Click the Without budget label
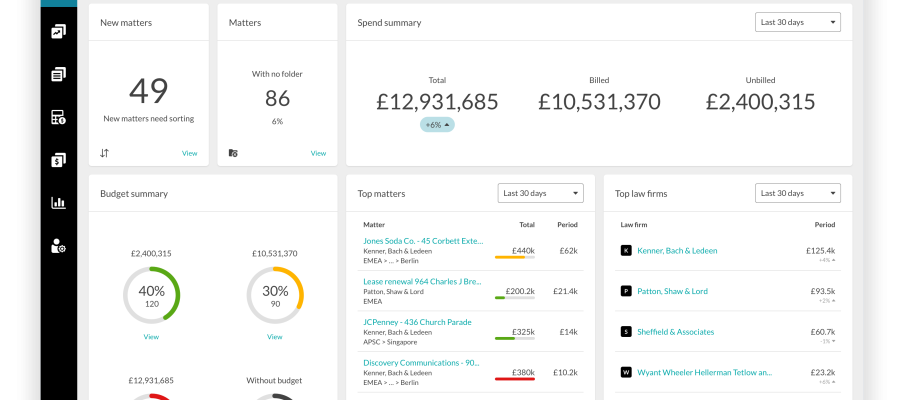The height and width of the screenshot is (400, 904). 274,380
